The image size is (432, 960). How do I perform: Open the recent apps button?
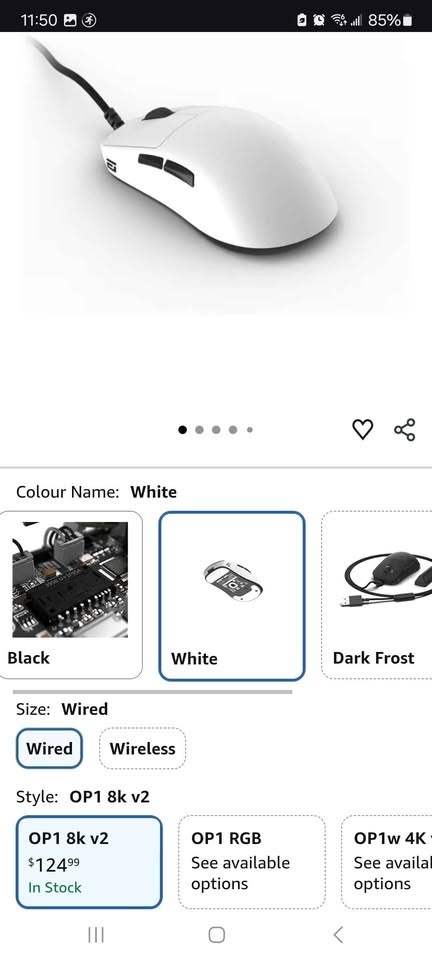(95, 934)
